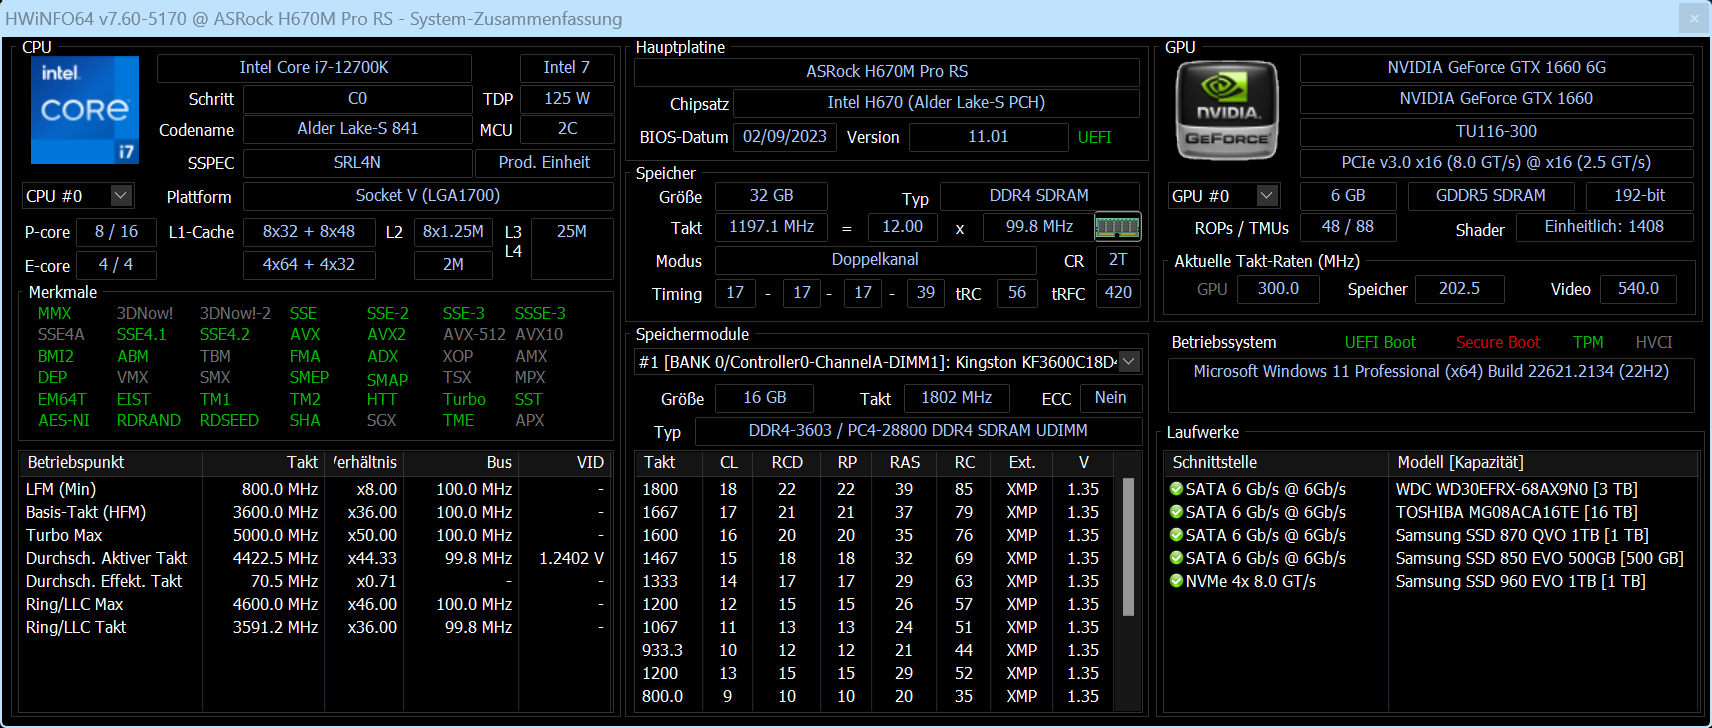Viewport: 1712px width, 728px height.
Task: Click the memory module icon next to 99.8 MHz
Action: pos(1117,227)
